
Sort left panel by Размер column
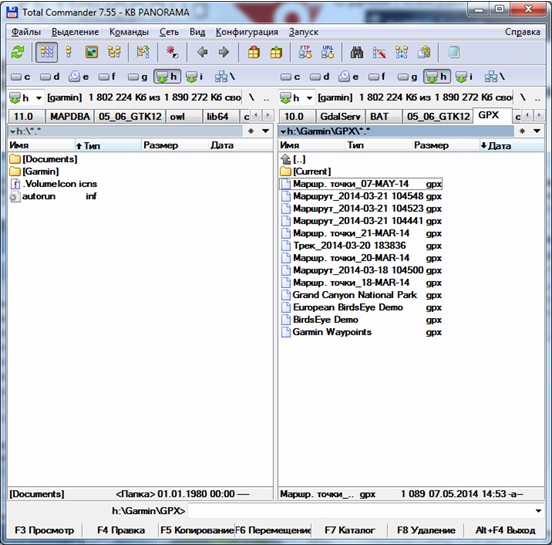[175, 145]
